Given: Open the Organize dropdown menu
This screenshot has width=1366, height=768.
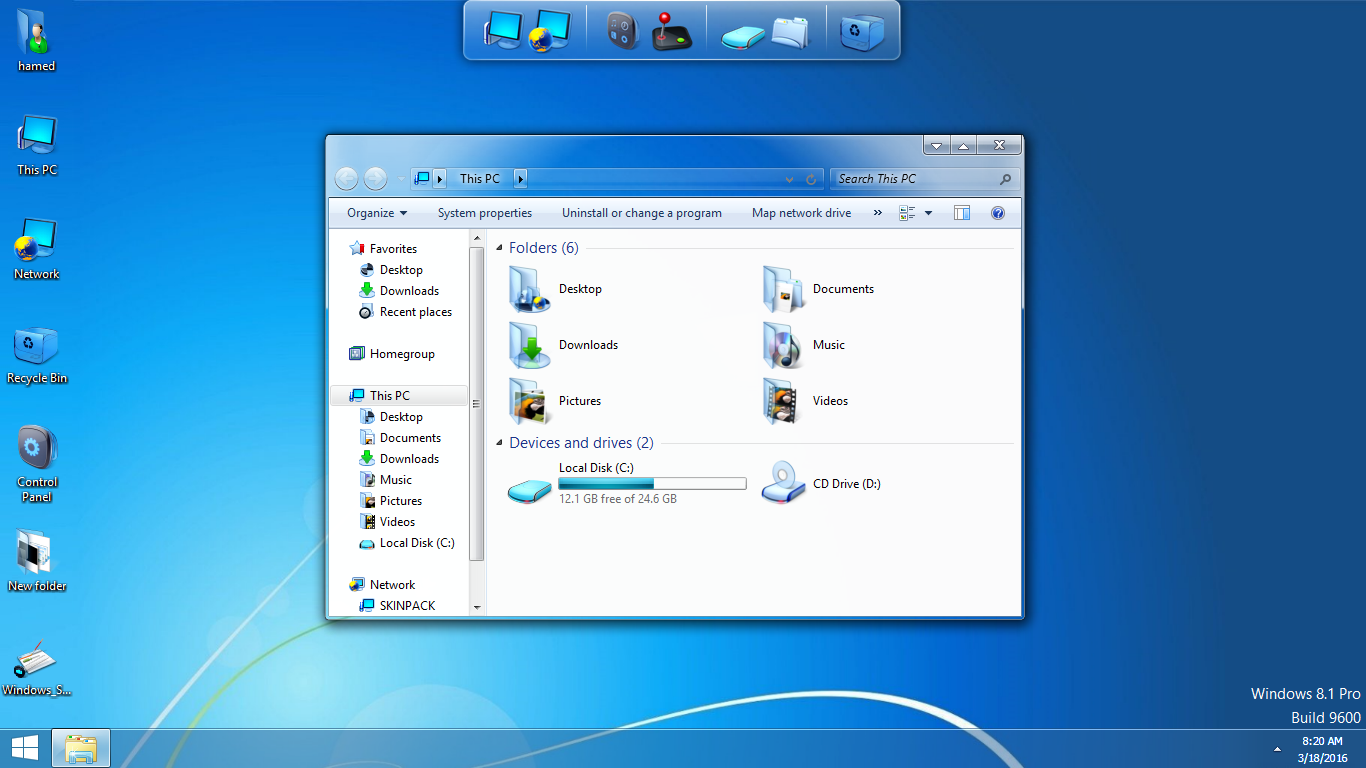Looking at the screenshot, I should click(x=376, y=212).
